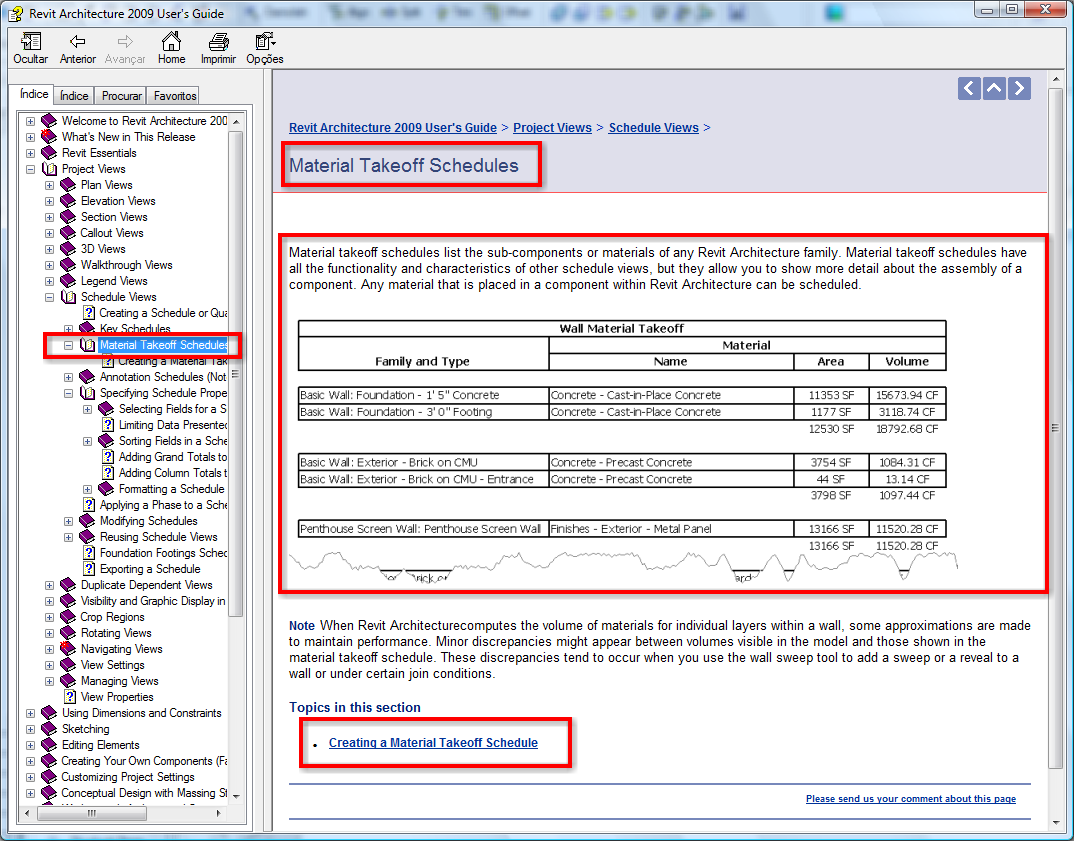
Task: Open the Opções toolbar menu
Action: 264,42
